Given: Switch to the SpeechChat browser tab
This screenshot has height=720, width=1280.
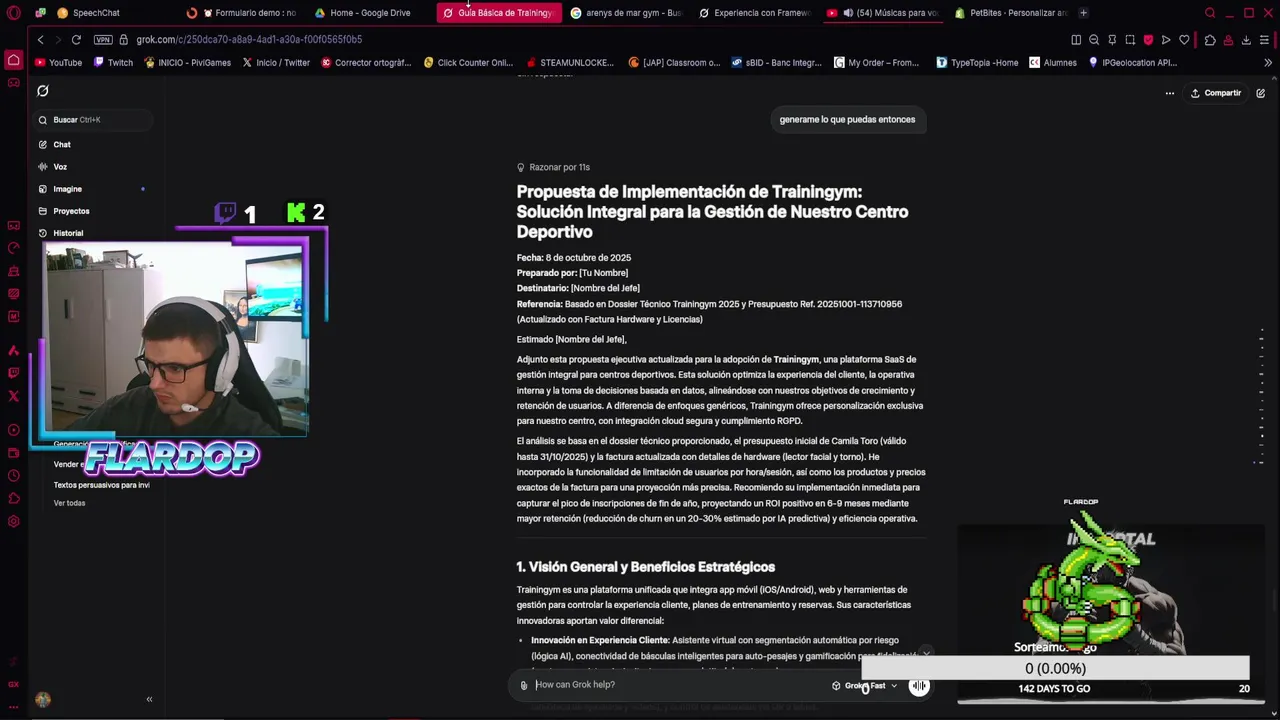Looking at the screenshot, I should [96, 13].
